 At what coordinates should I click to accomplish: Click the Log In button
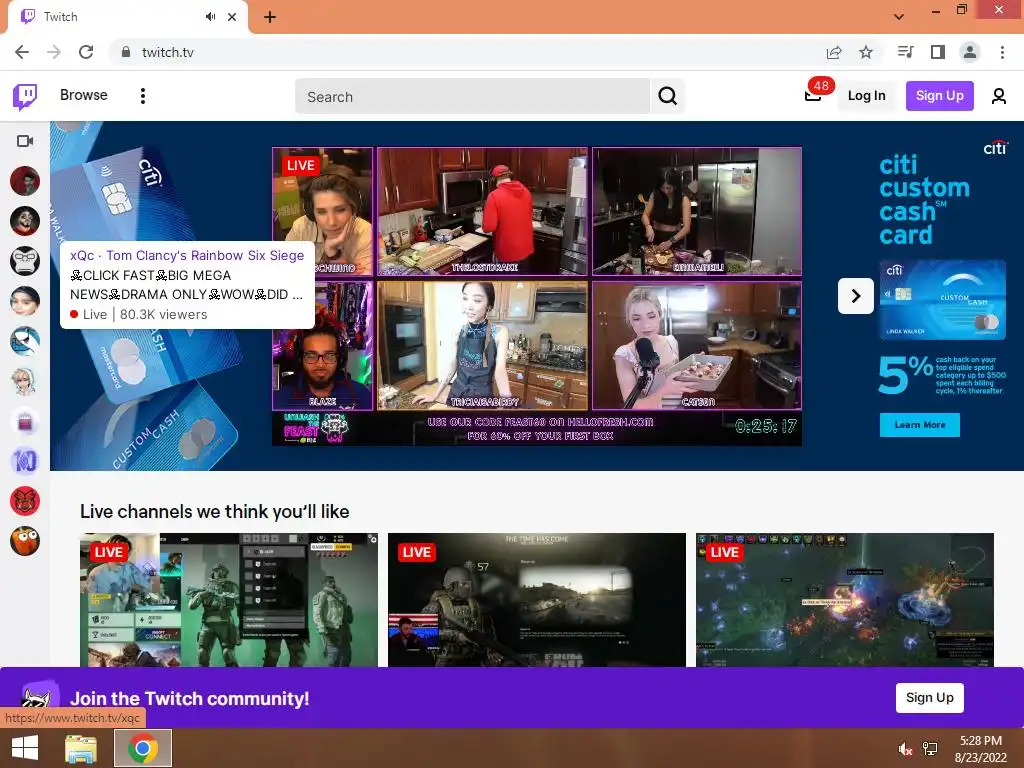pos(867,96)
